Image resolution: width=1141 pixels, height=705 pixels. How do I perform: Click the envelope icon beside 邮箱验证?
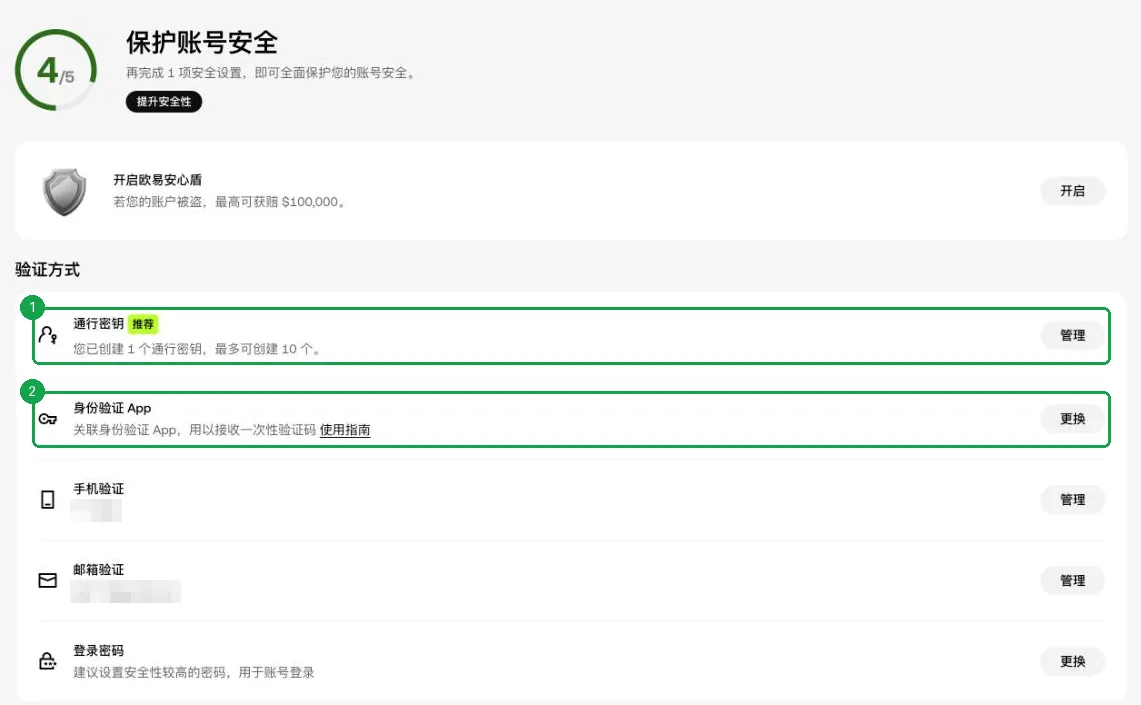coord(47,581)
